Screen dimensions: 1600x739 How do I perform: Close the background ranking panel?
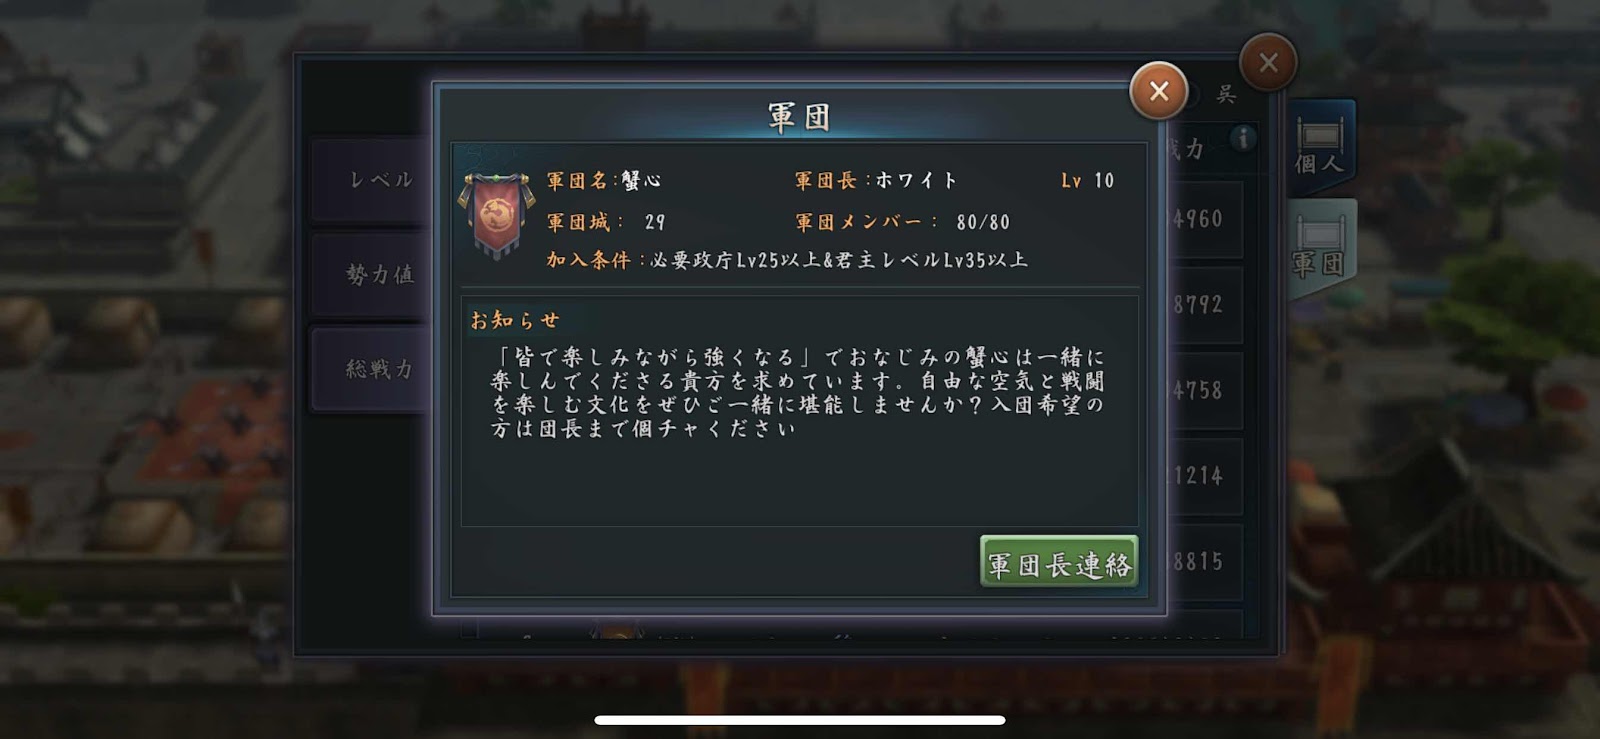tap(1268, 63)
